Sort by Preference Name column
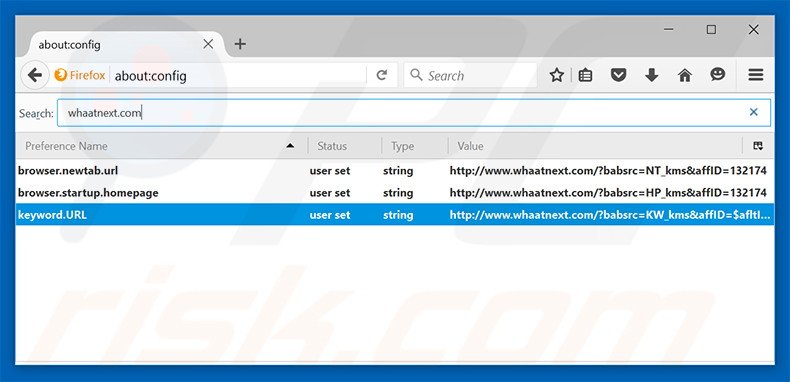 161,146
